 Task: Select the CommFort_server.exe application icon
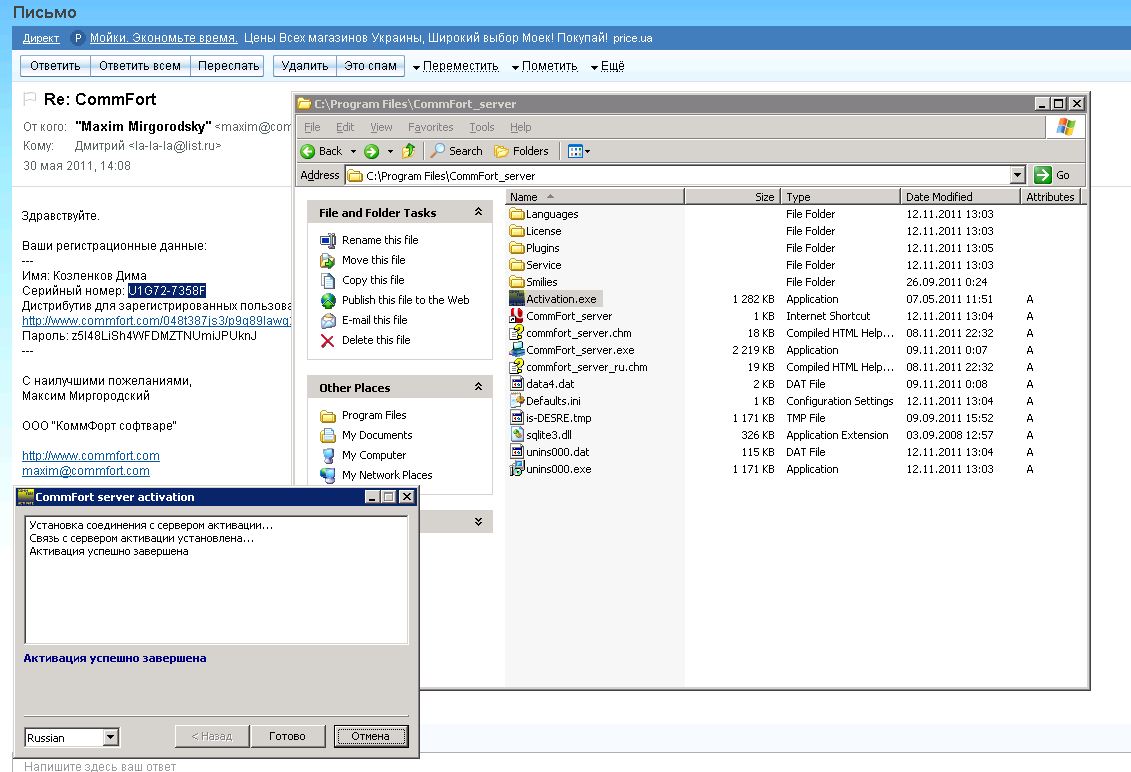click(516, 350)
